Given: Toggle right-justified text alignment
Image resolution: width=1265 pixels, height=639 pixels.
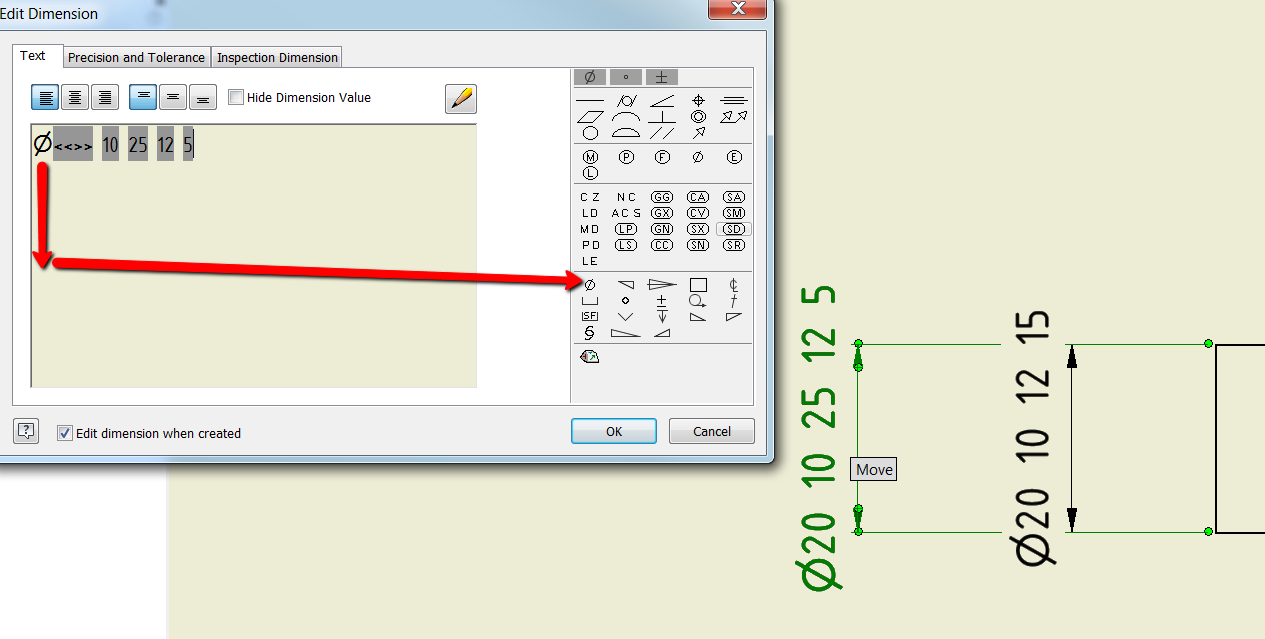Looking at the screenshot, I should coord(105,97).
